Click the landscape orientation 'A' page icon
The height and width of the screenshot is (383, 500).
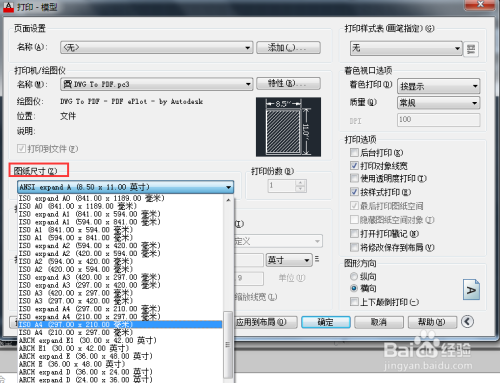coord(471,290)
